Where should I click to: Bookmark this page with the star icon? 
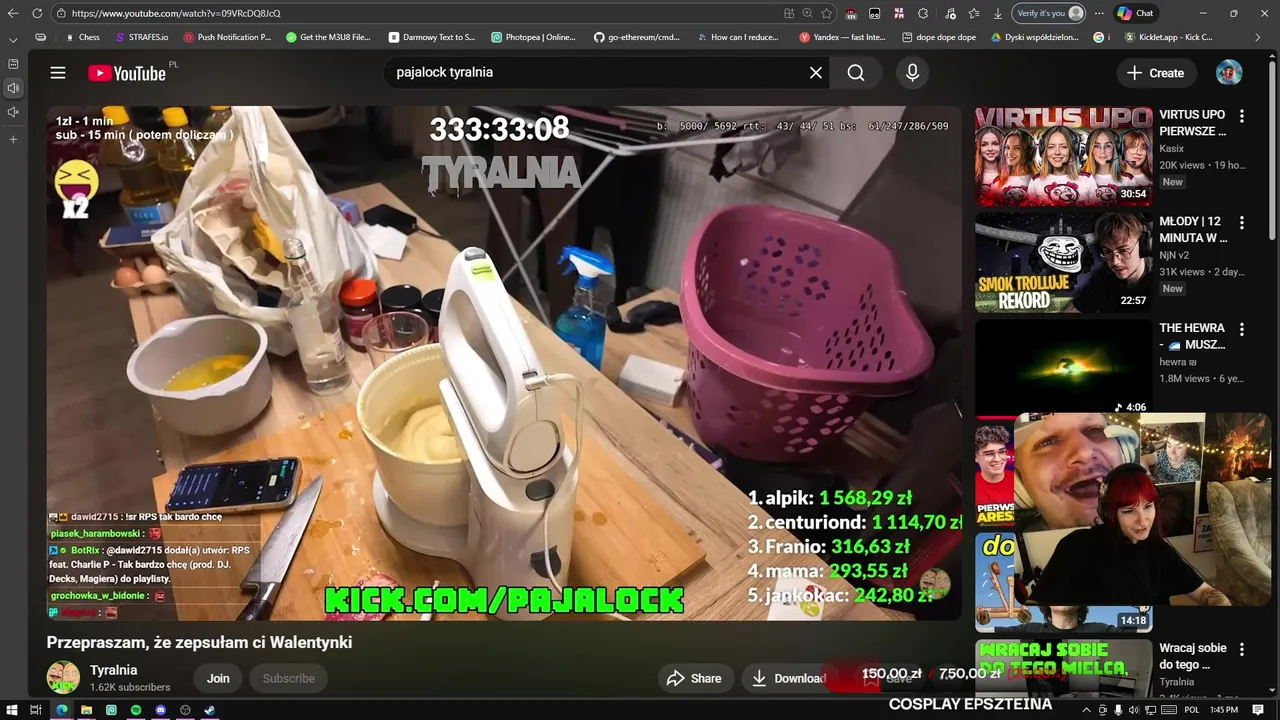(826, 13)
